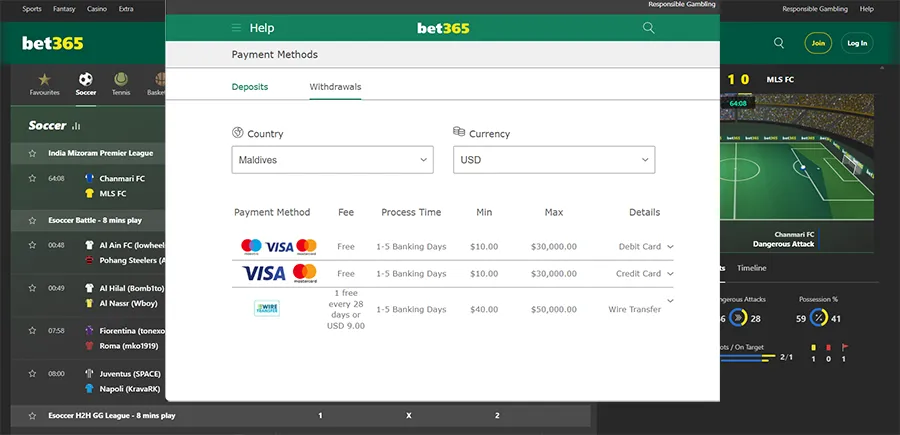Click the Log In button
This screenshot has width=900, height=435.
(x=857, y=43)
